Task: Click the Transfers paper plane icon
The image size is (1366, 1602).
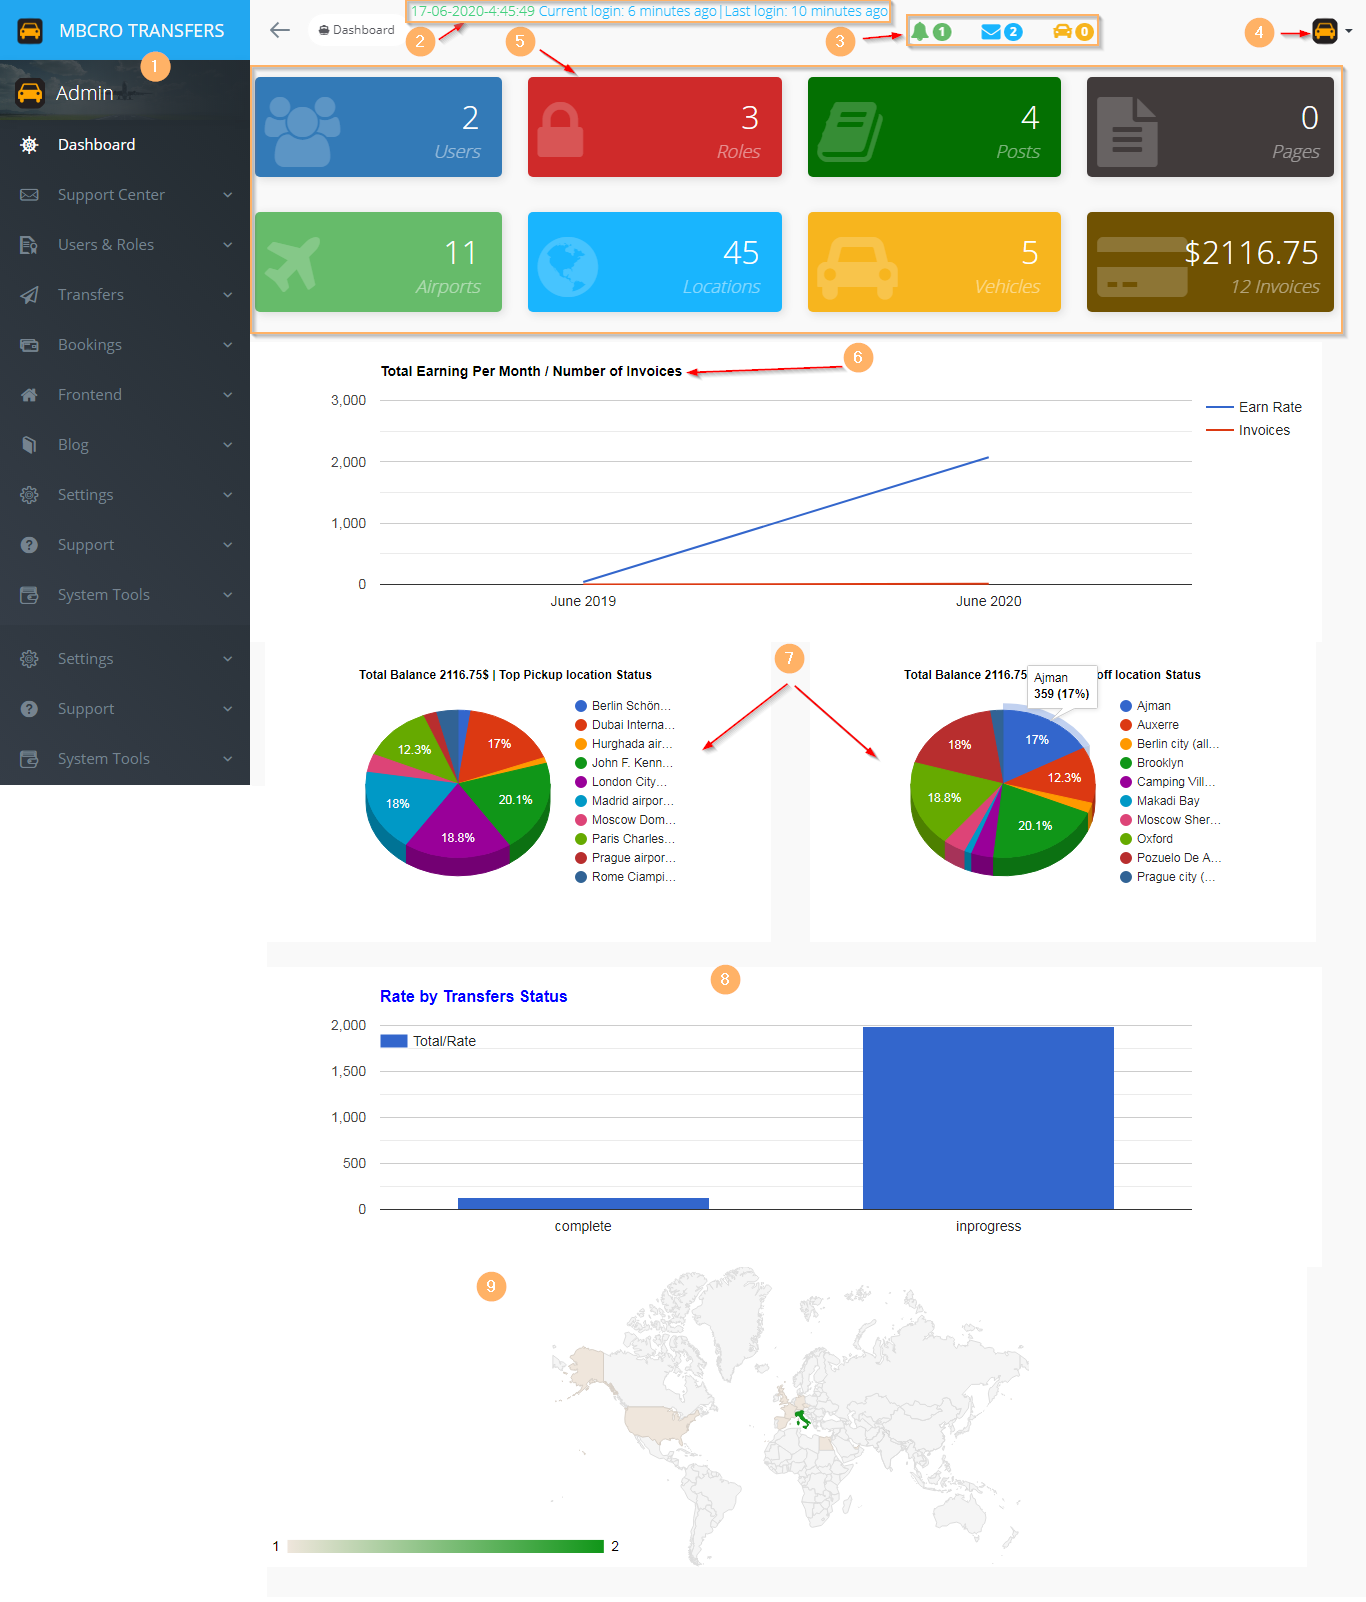Action: [30, 295]
